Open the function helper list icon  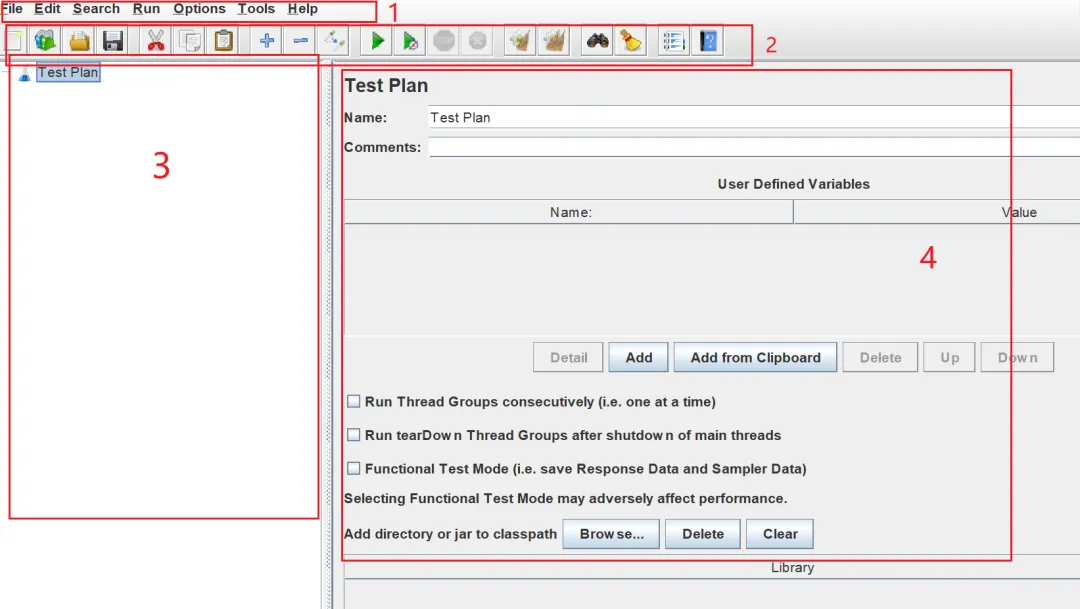tap(673, 41)
